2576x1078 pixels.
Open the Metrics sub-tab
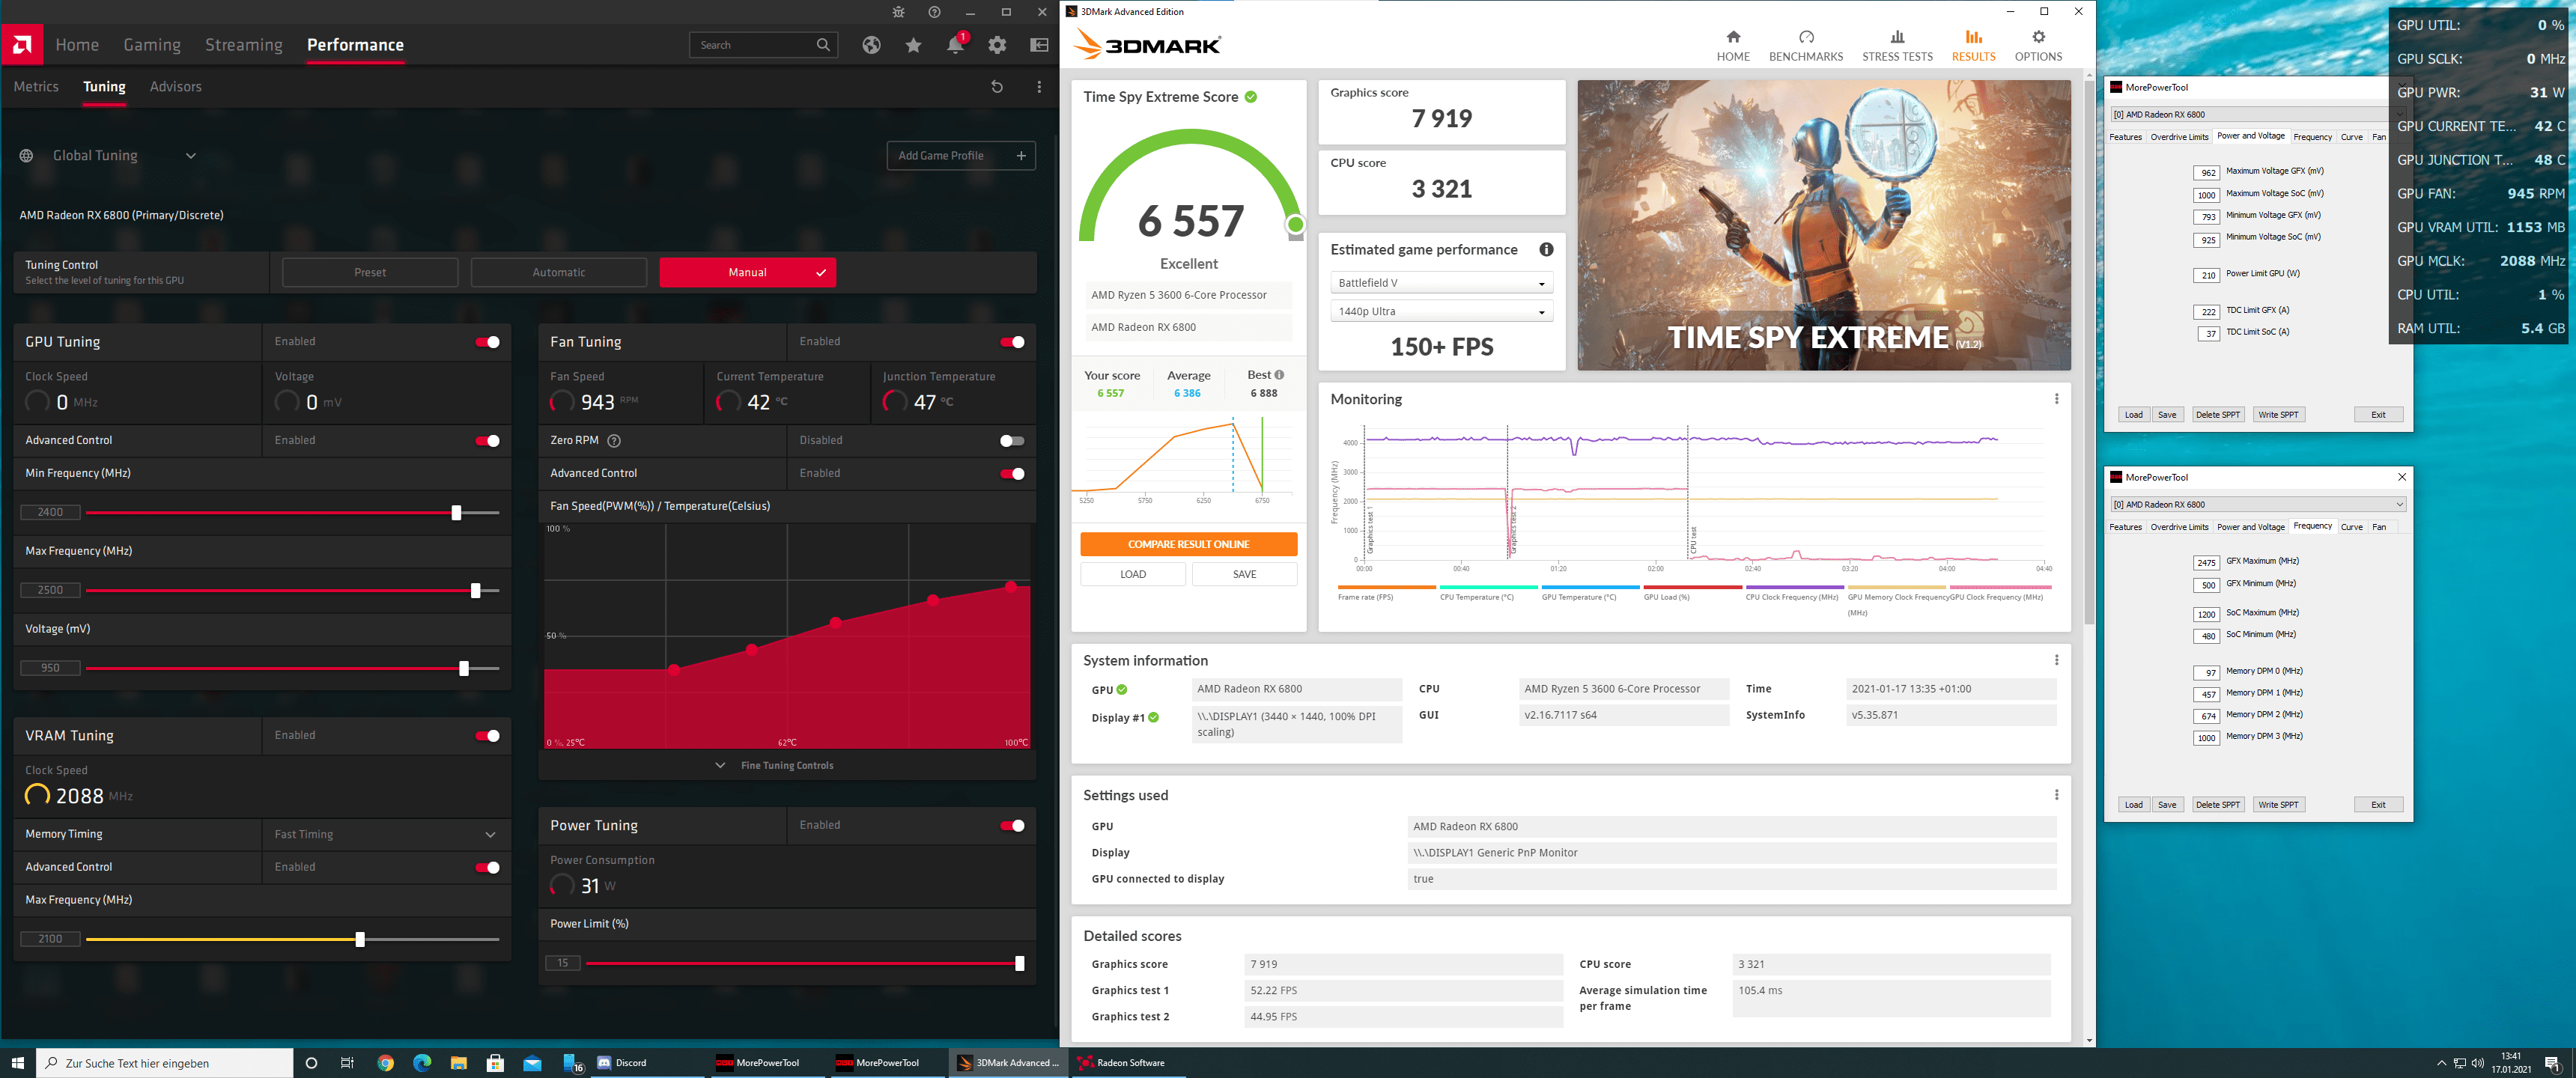coord(36,87)
